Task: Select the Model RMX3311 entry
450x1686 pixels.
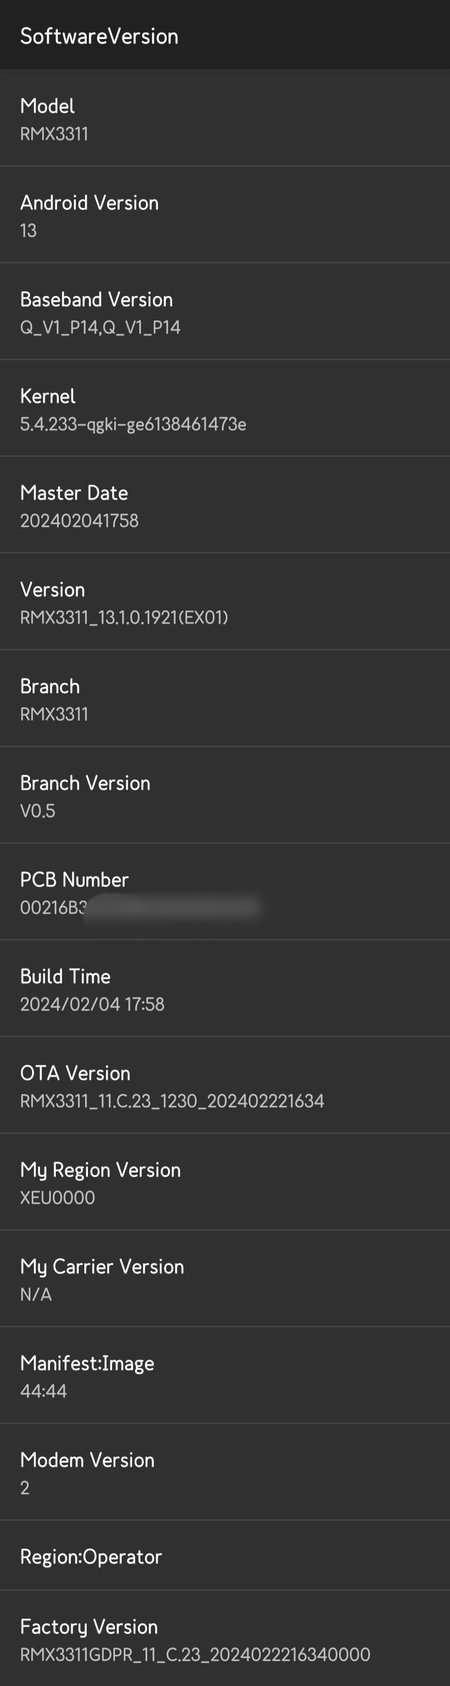Action: click(225, 118)
